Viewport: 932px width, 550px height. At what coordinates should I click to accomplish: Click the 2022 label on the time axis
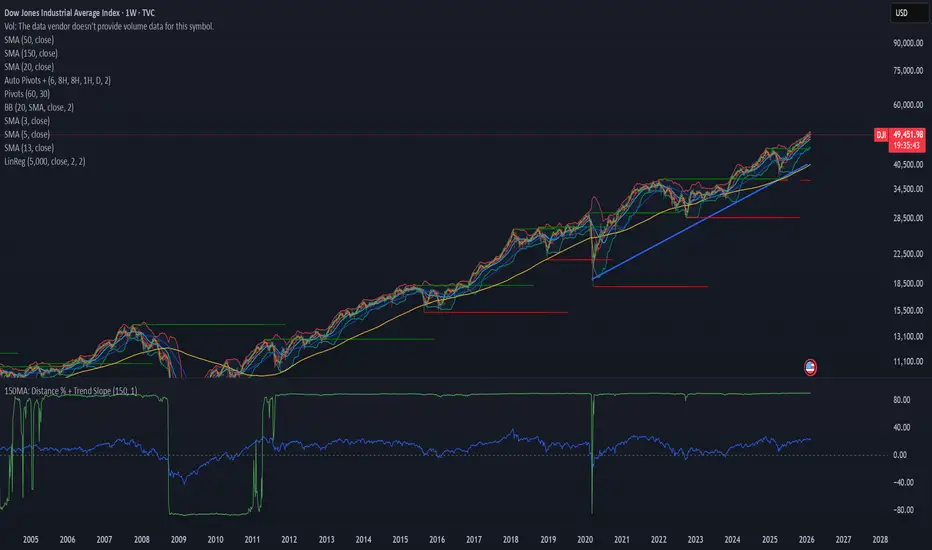(x=659, y=540)
